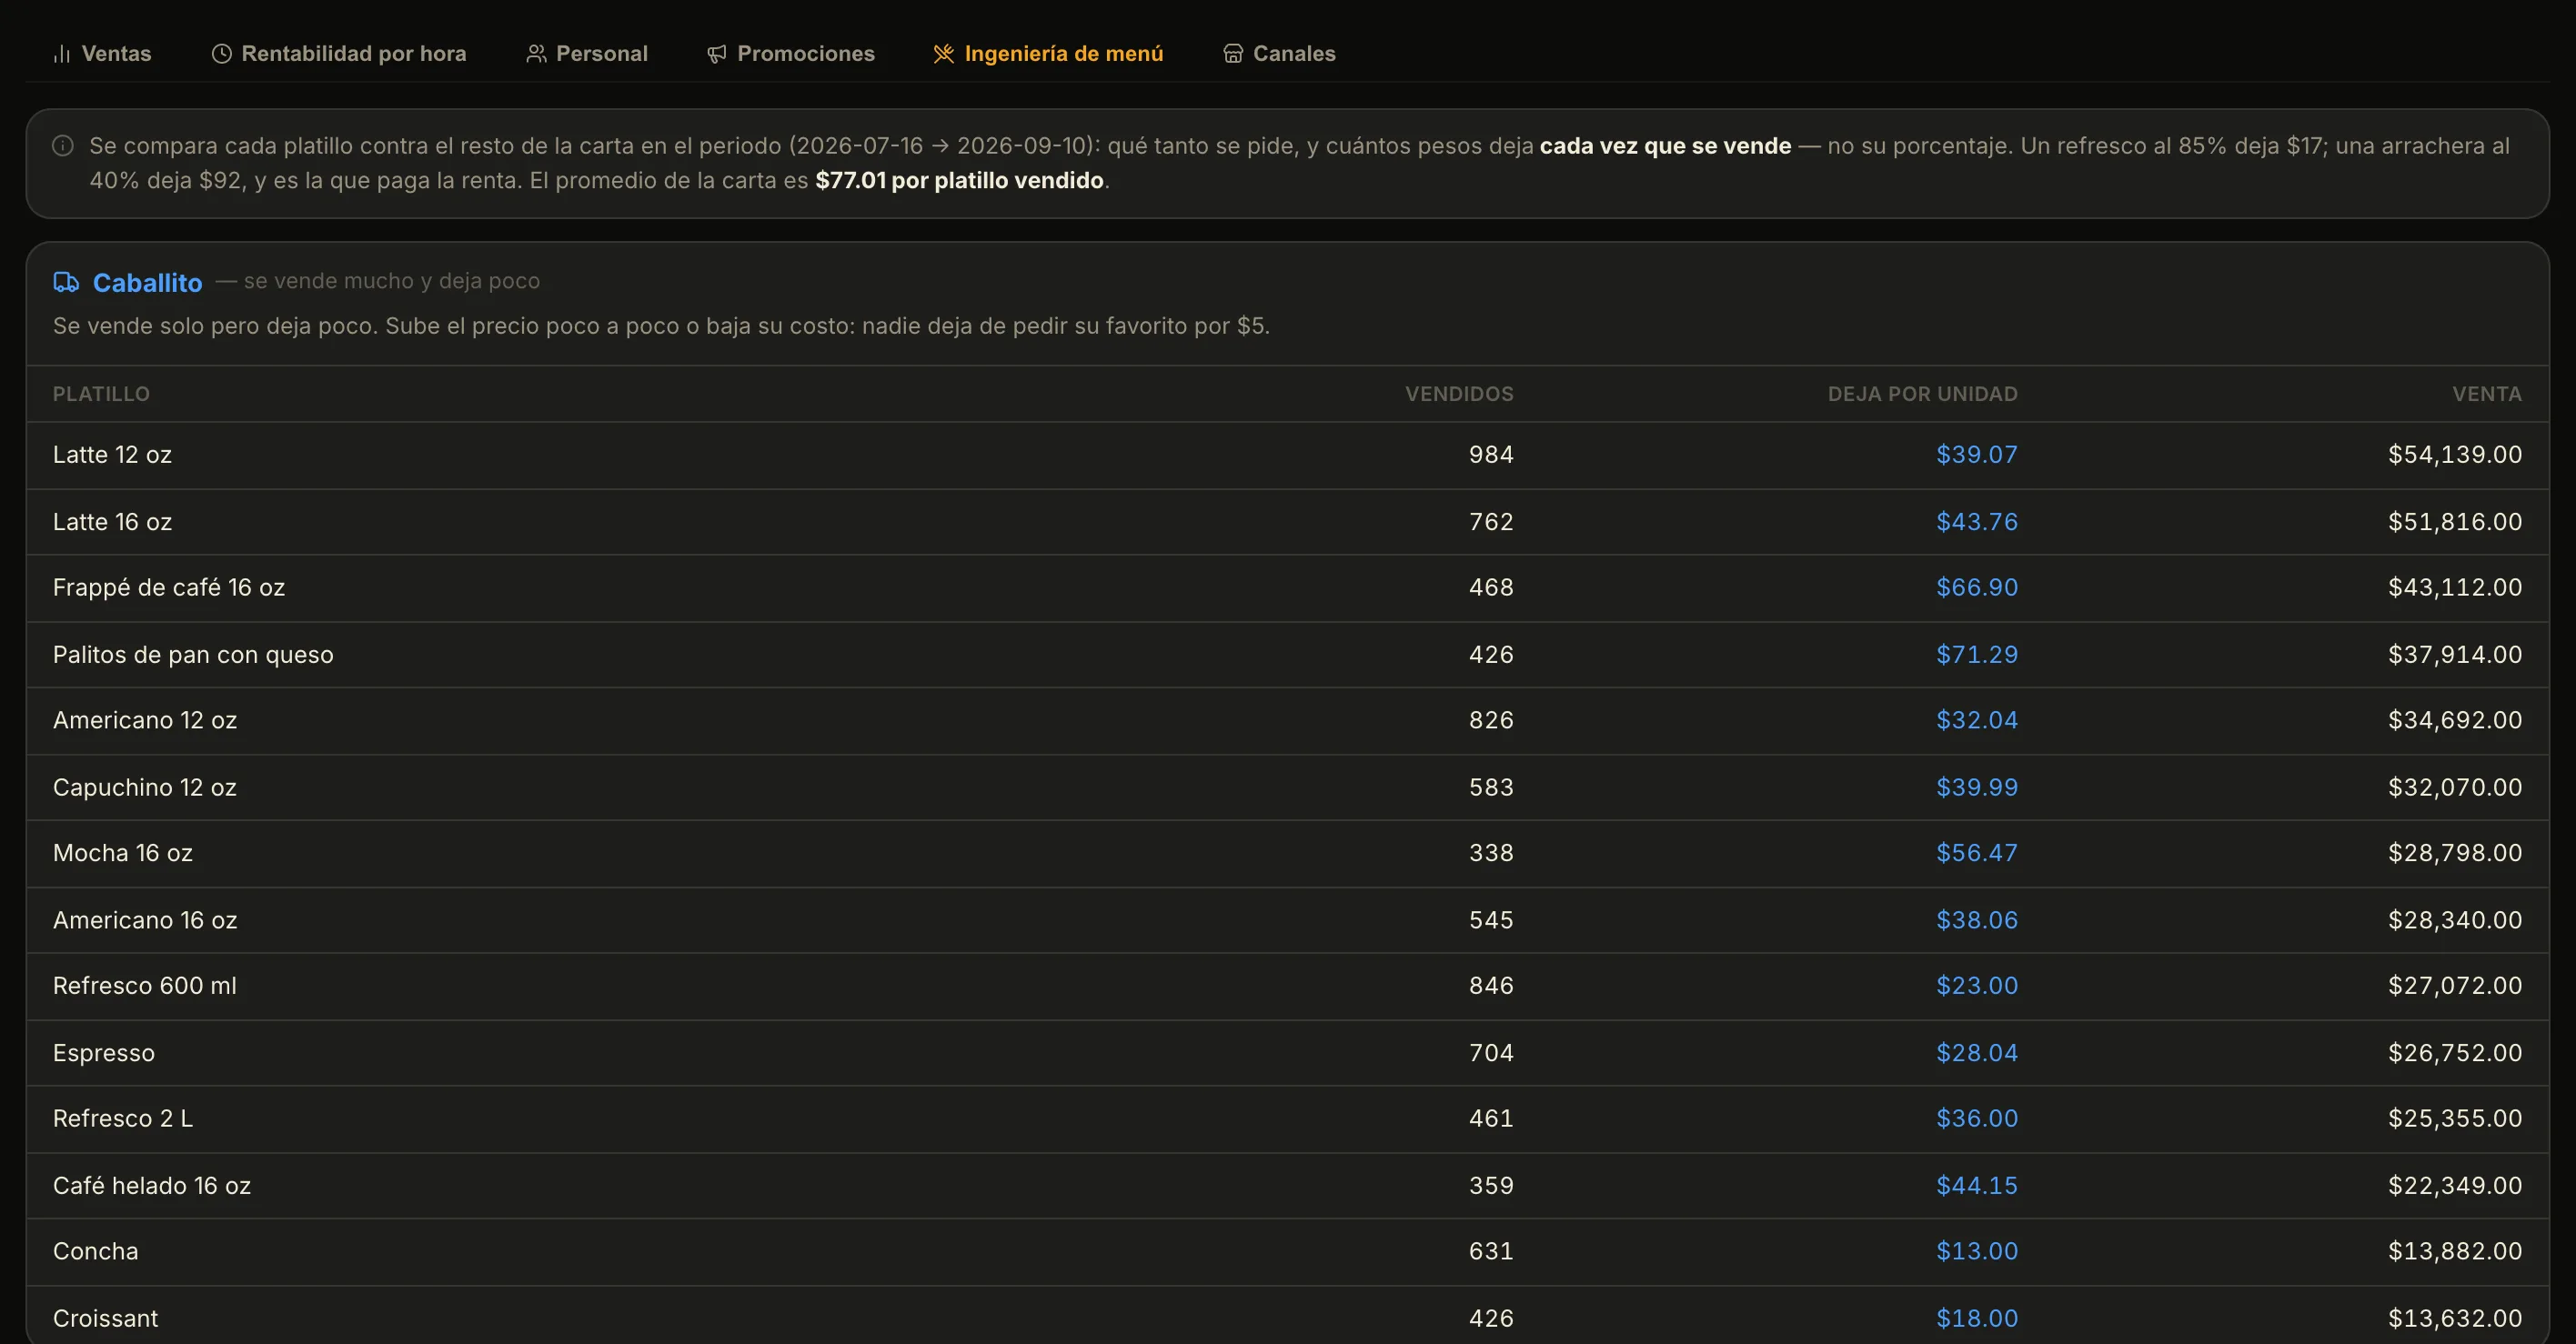Select the Latte 12 oz row

[1287, 455]
